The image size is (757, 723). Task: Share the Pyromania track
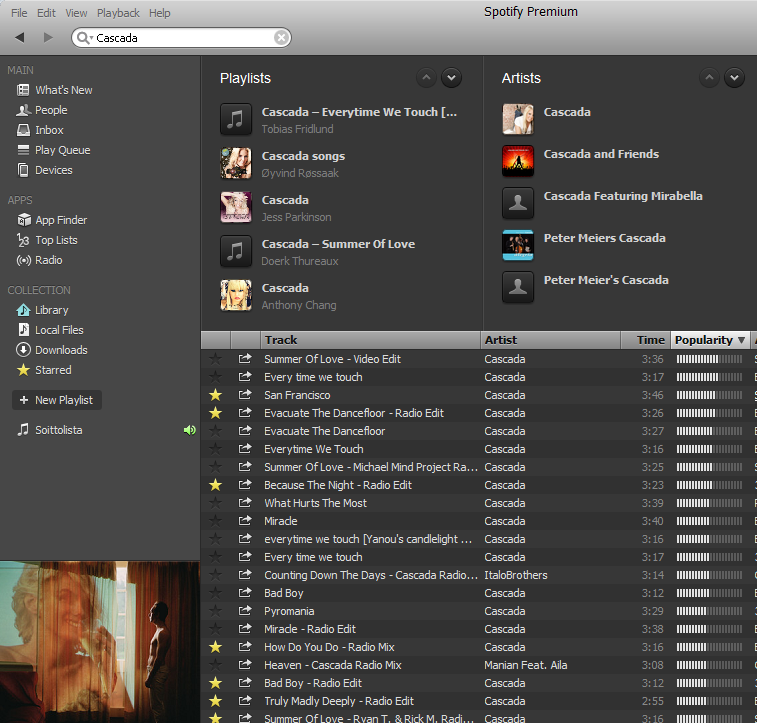click(245, 611)
